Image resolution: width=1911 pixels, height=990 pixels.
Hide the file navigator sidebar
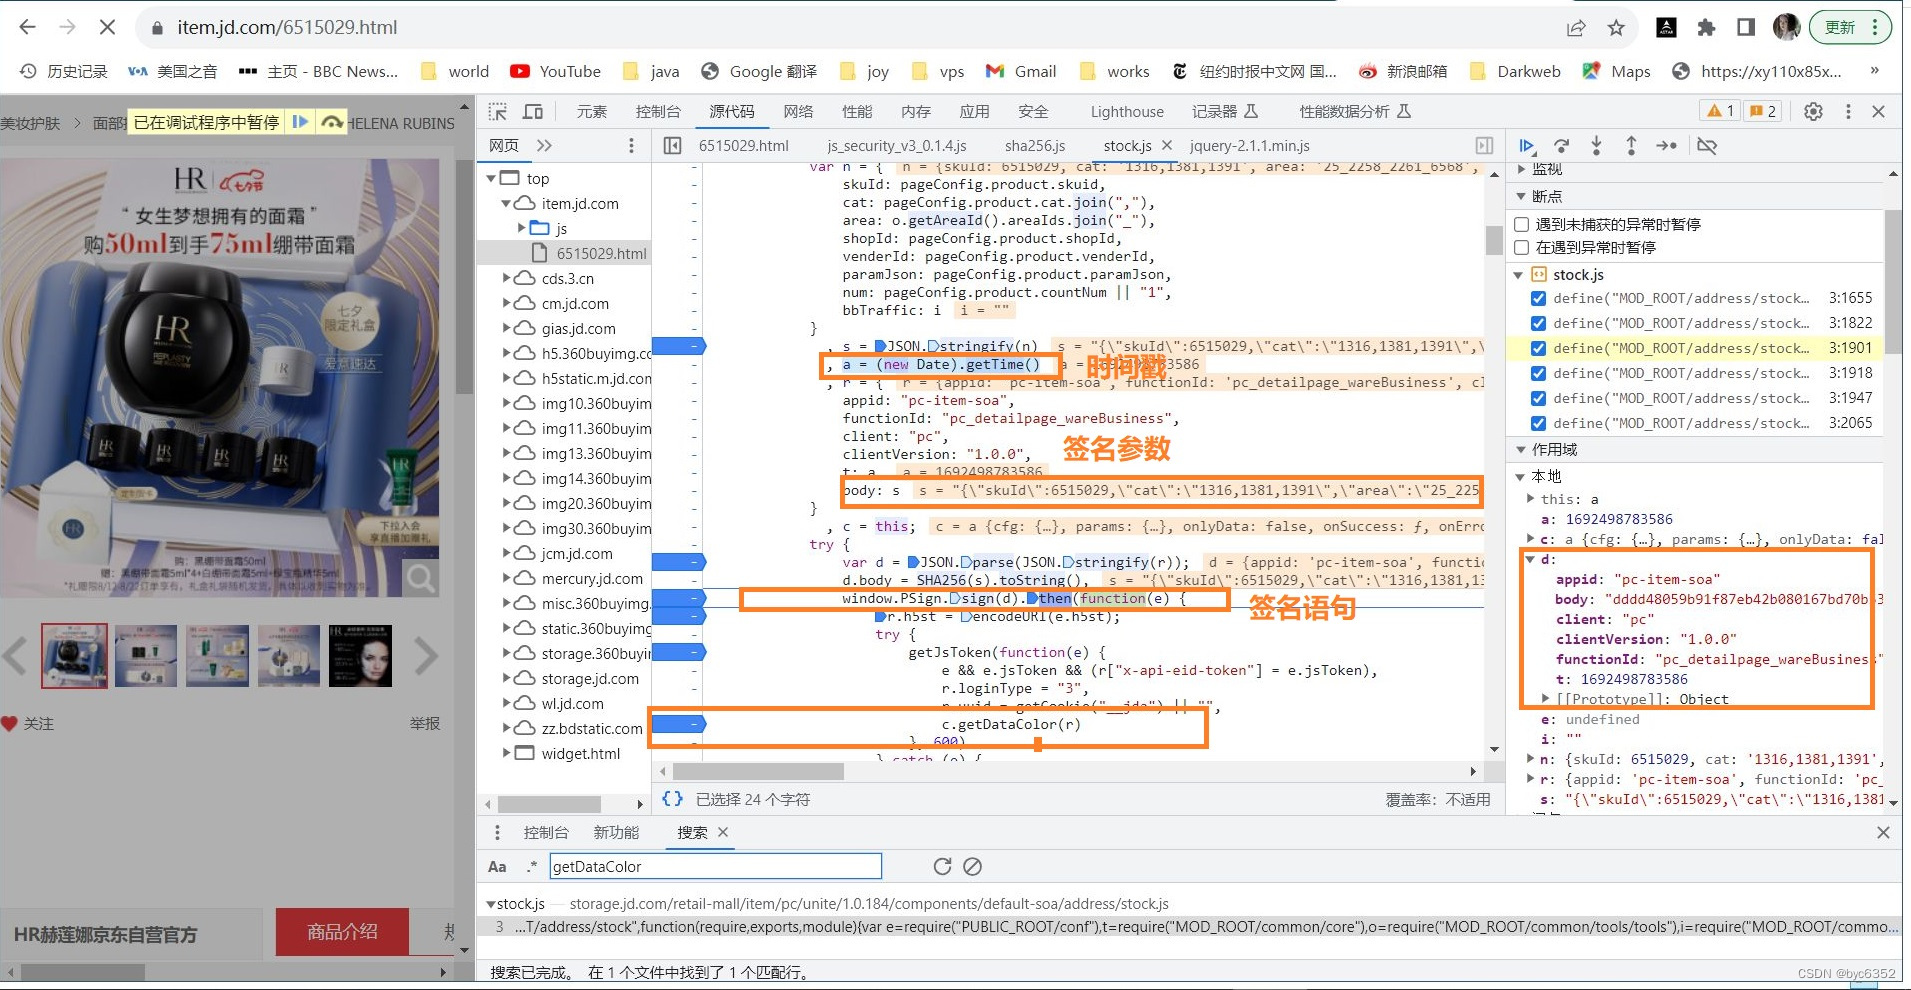tap(673, 146)
